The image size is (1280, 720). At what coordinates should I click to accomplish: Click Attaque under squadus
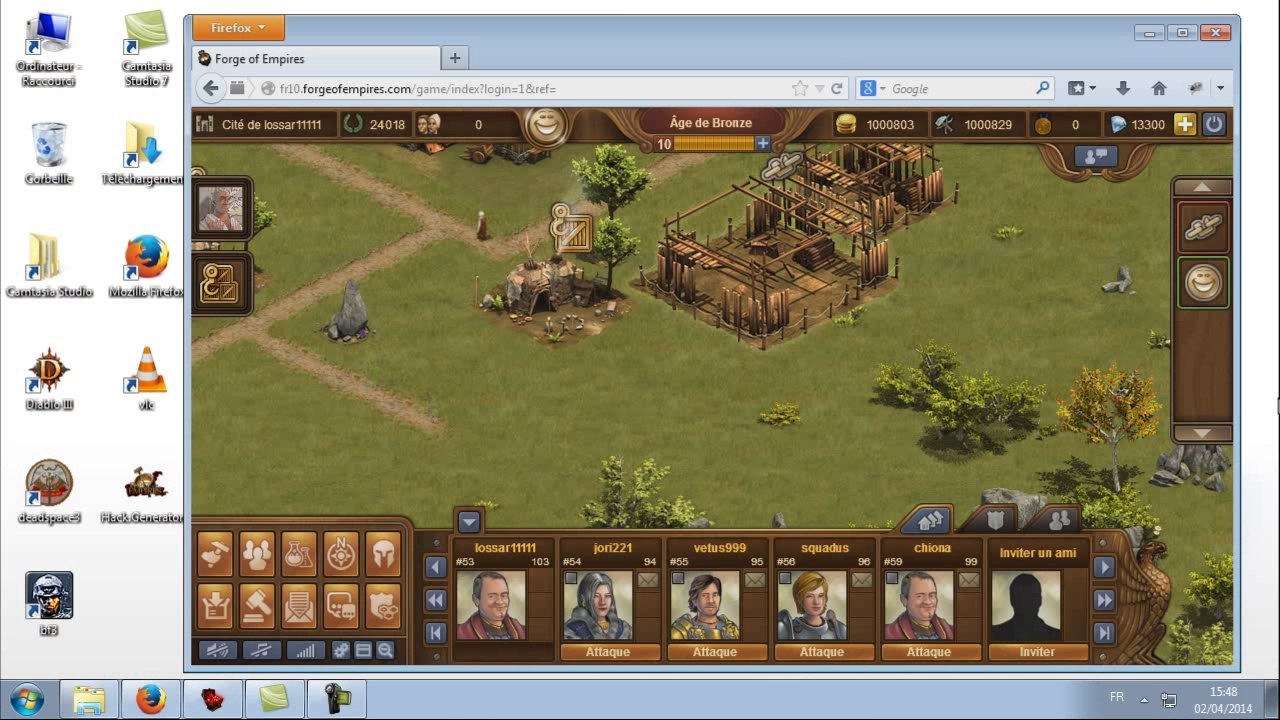[x=822, y=652]
